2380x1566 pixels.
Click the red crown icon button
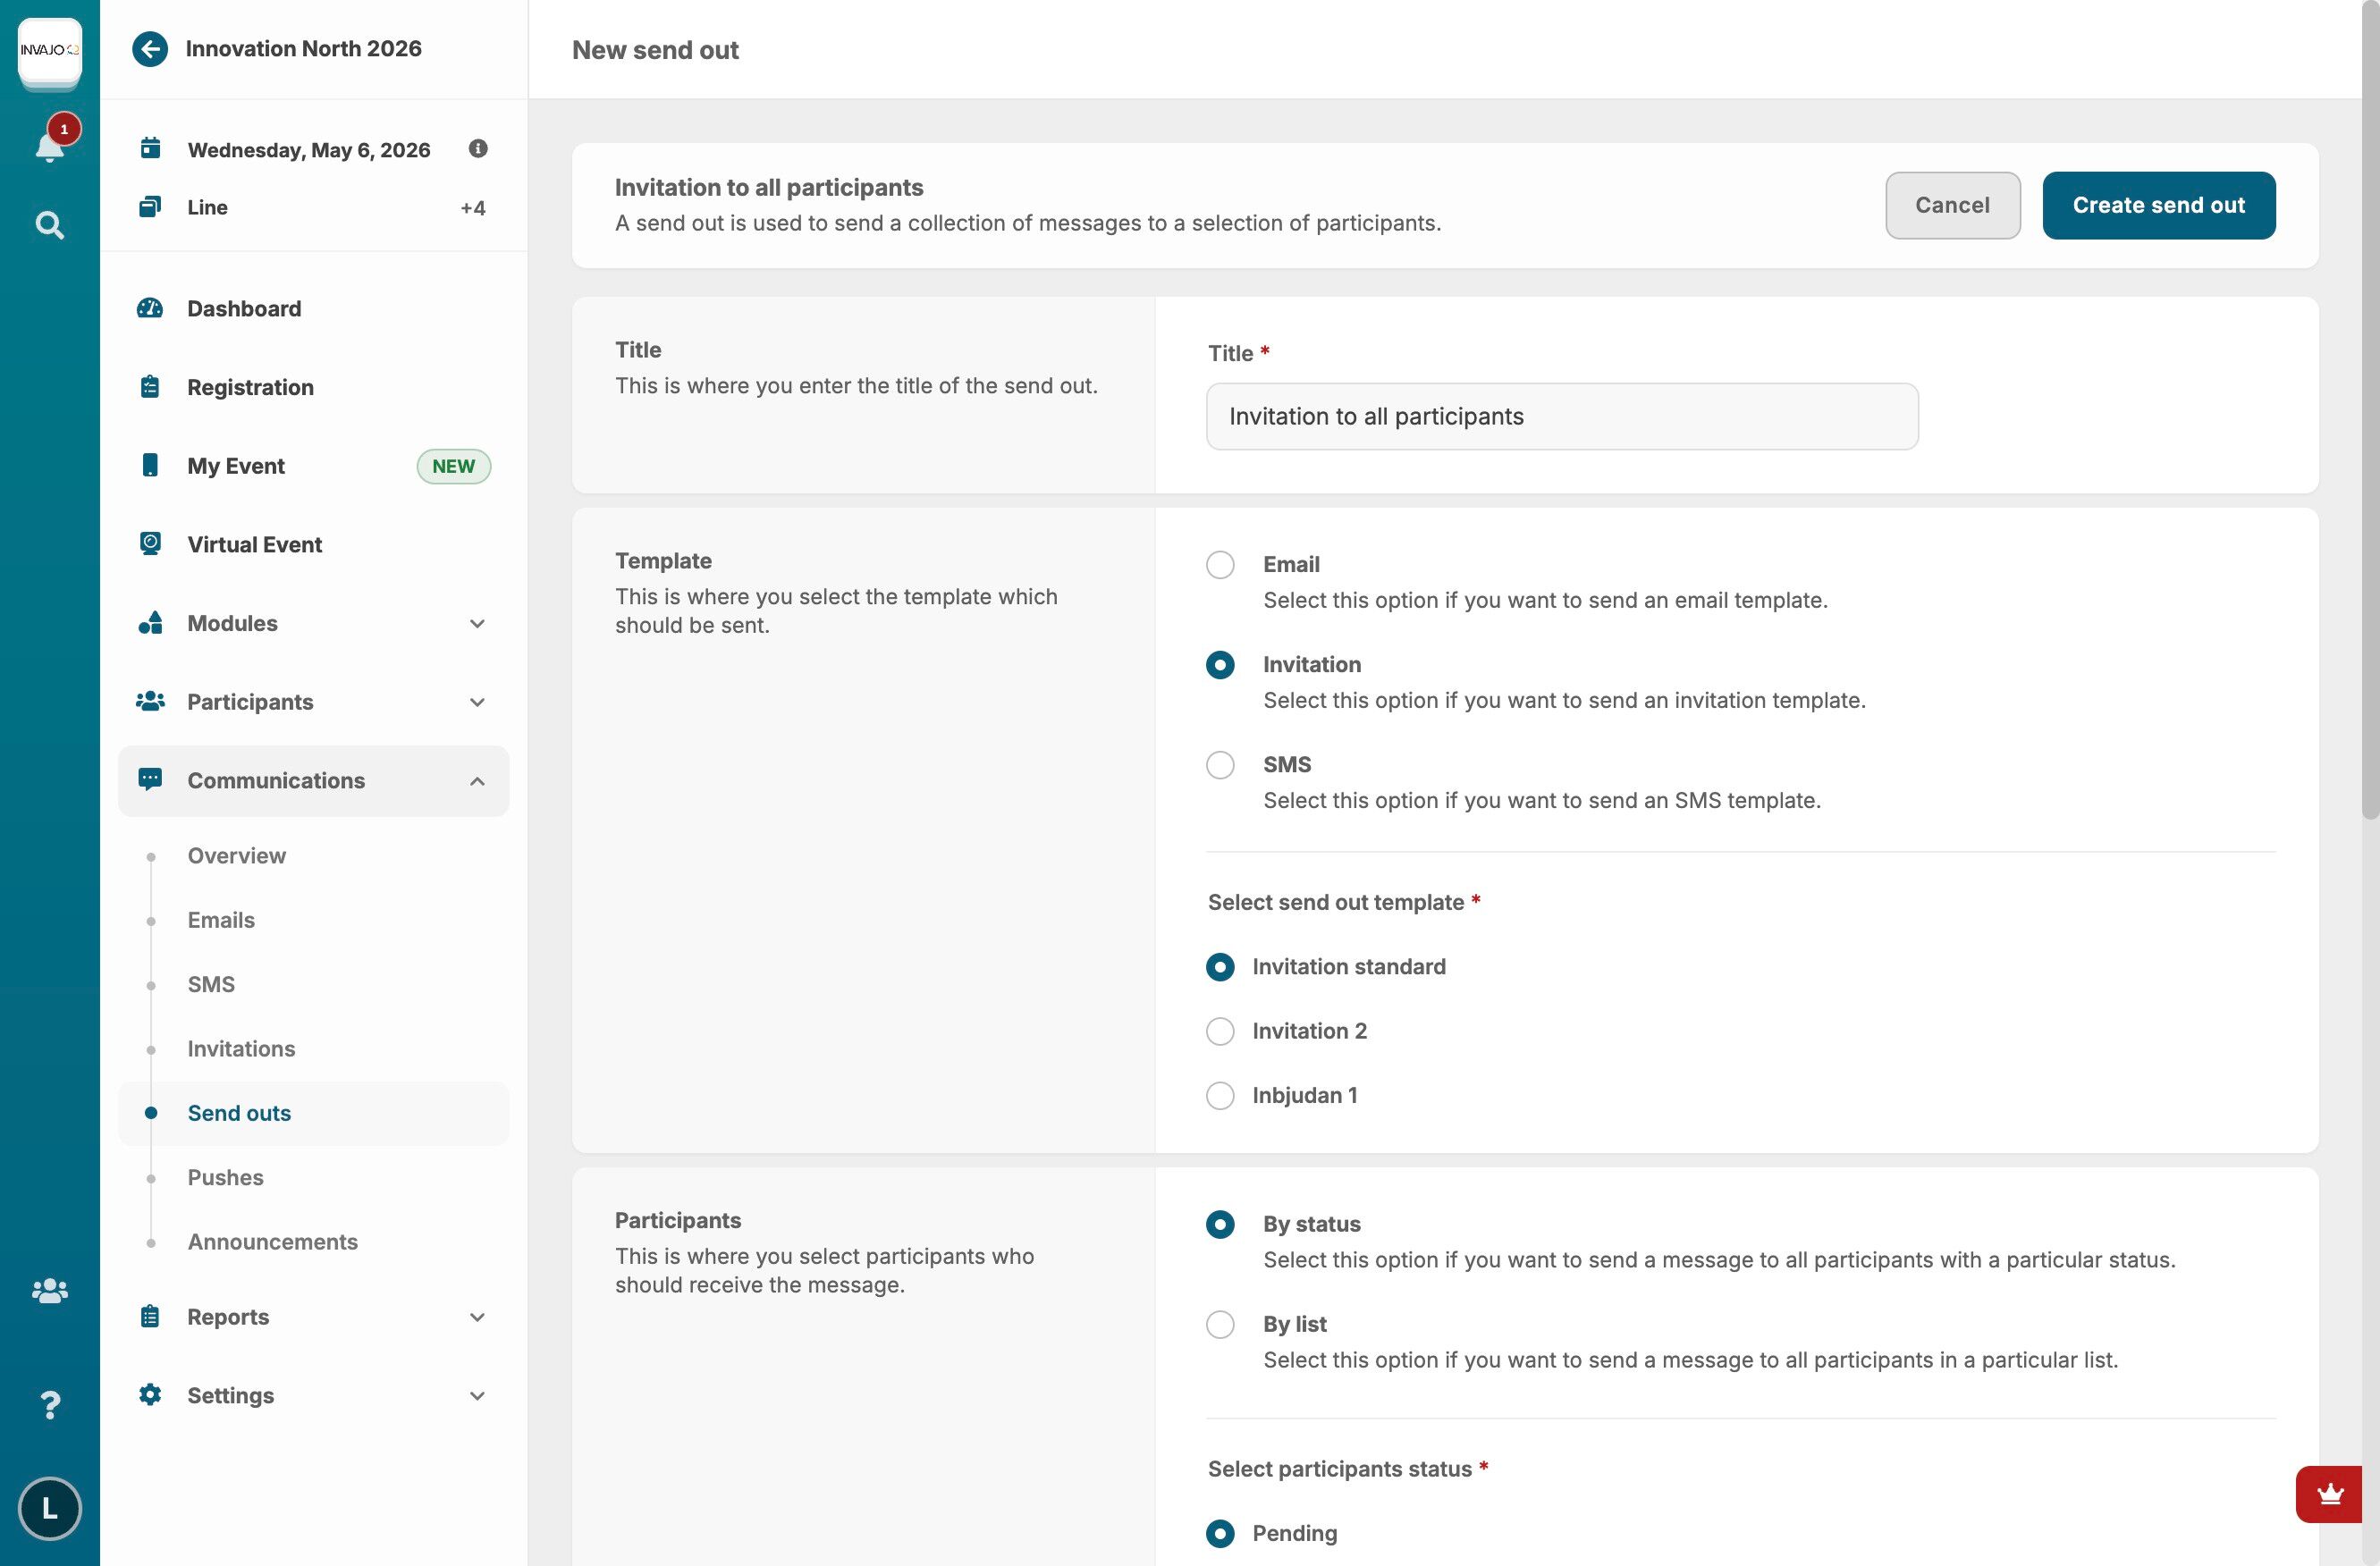pyautogui.click(x=2330, y=1494)
